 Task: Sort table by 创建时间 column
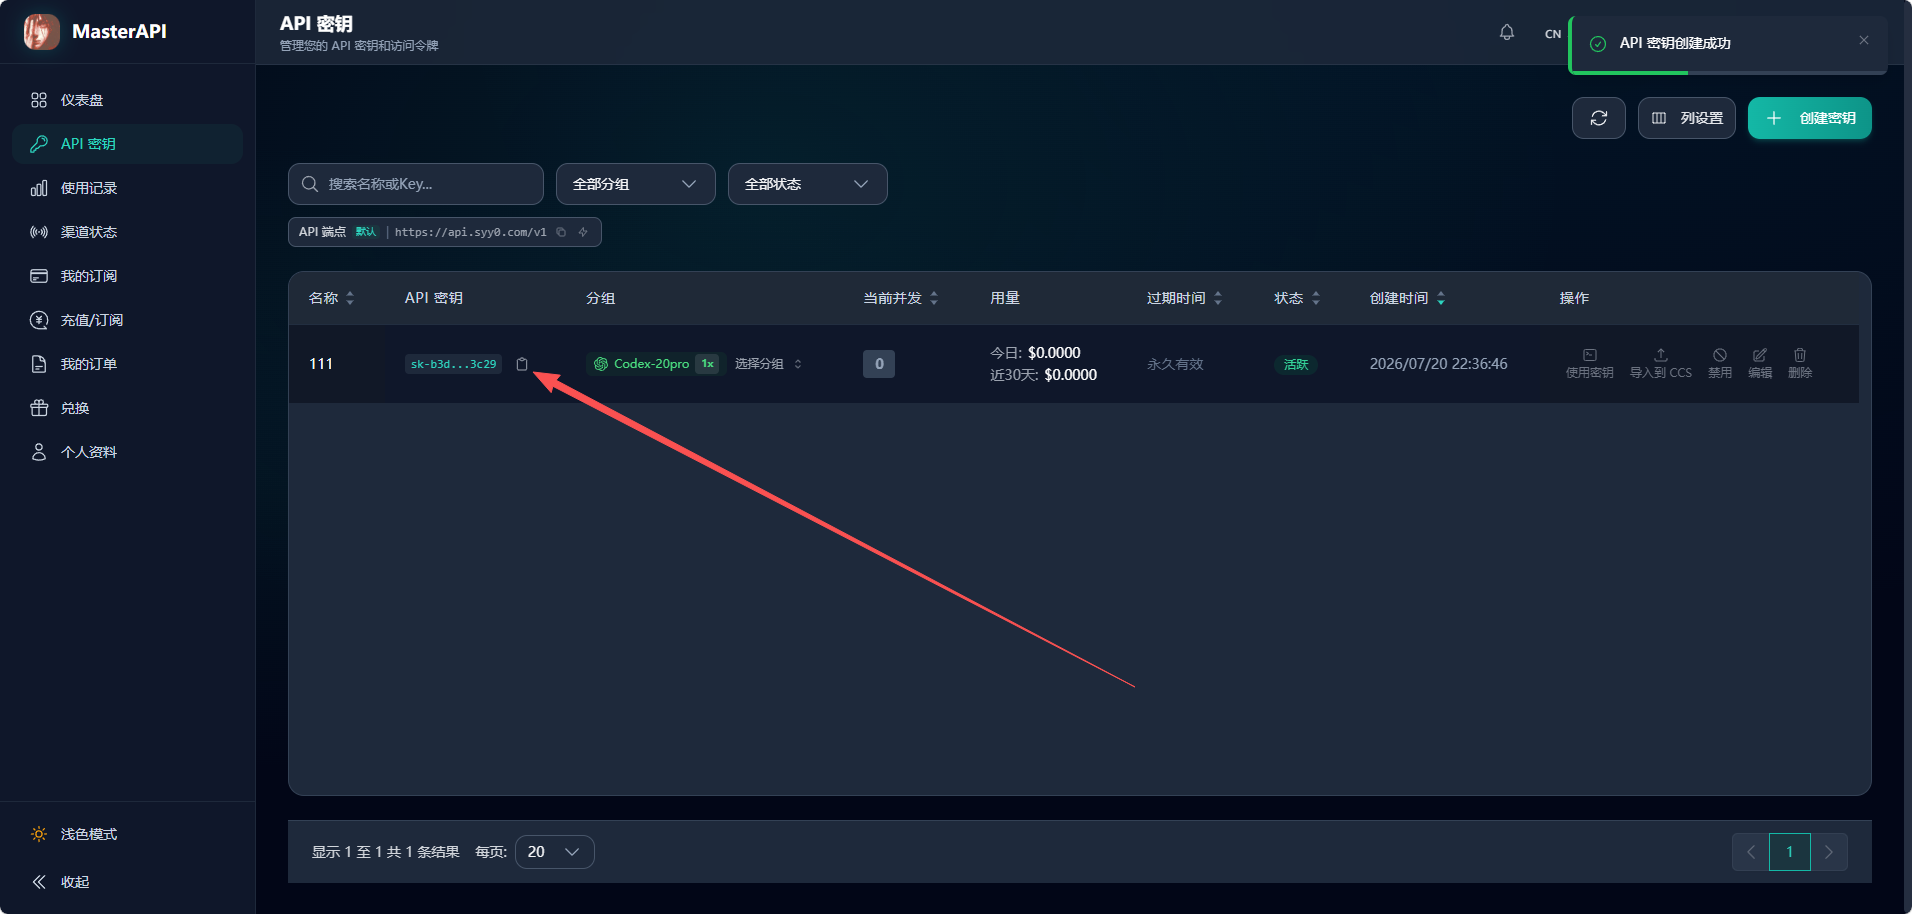pyautogui.click(x=1408, y=298)
